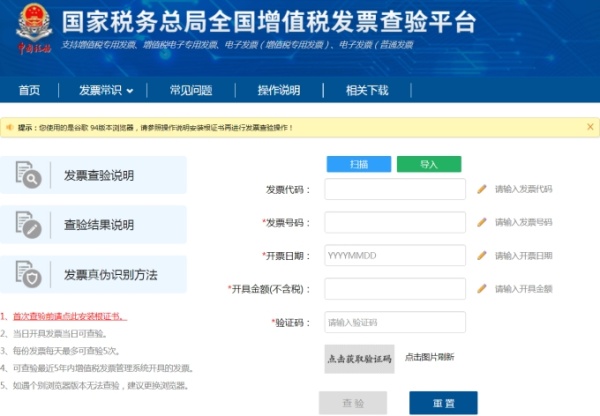Click the note suggesting 建议更换浏览器

pos(101,385)
